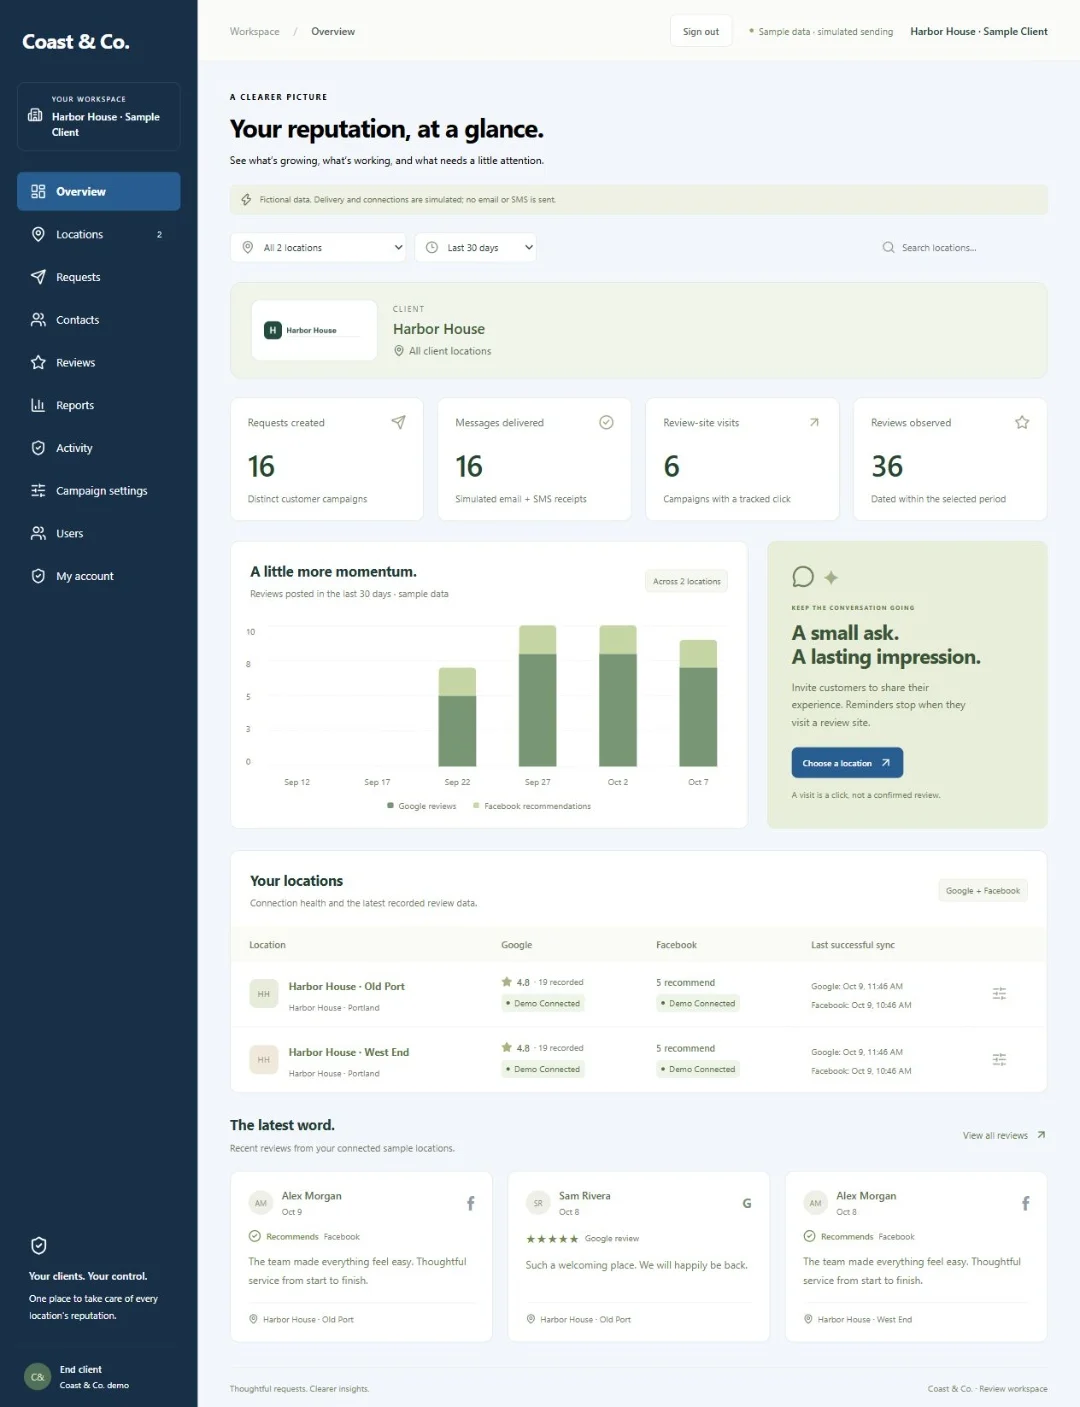Click Old Port Google Demo Connected badge
This screenshot has height=1407, width=1080.
(x=543, y=1003)
